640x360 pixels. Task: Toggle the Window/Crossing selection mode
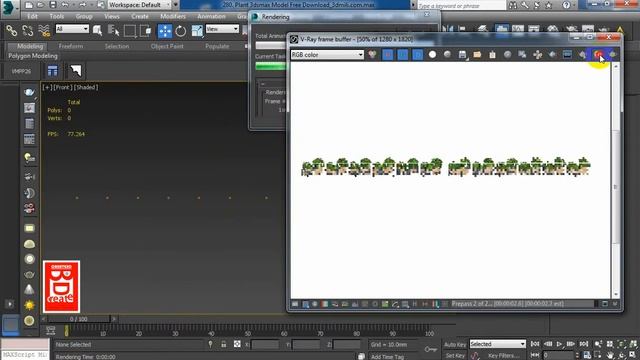(x=146, y=31)
